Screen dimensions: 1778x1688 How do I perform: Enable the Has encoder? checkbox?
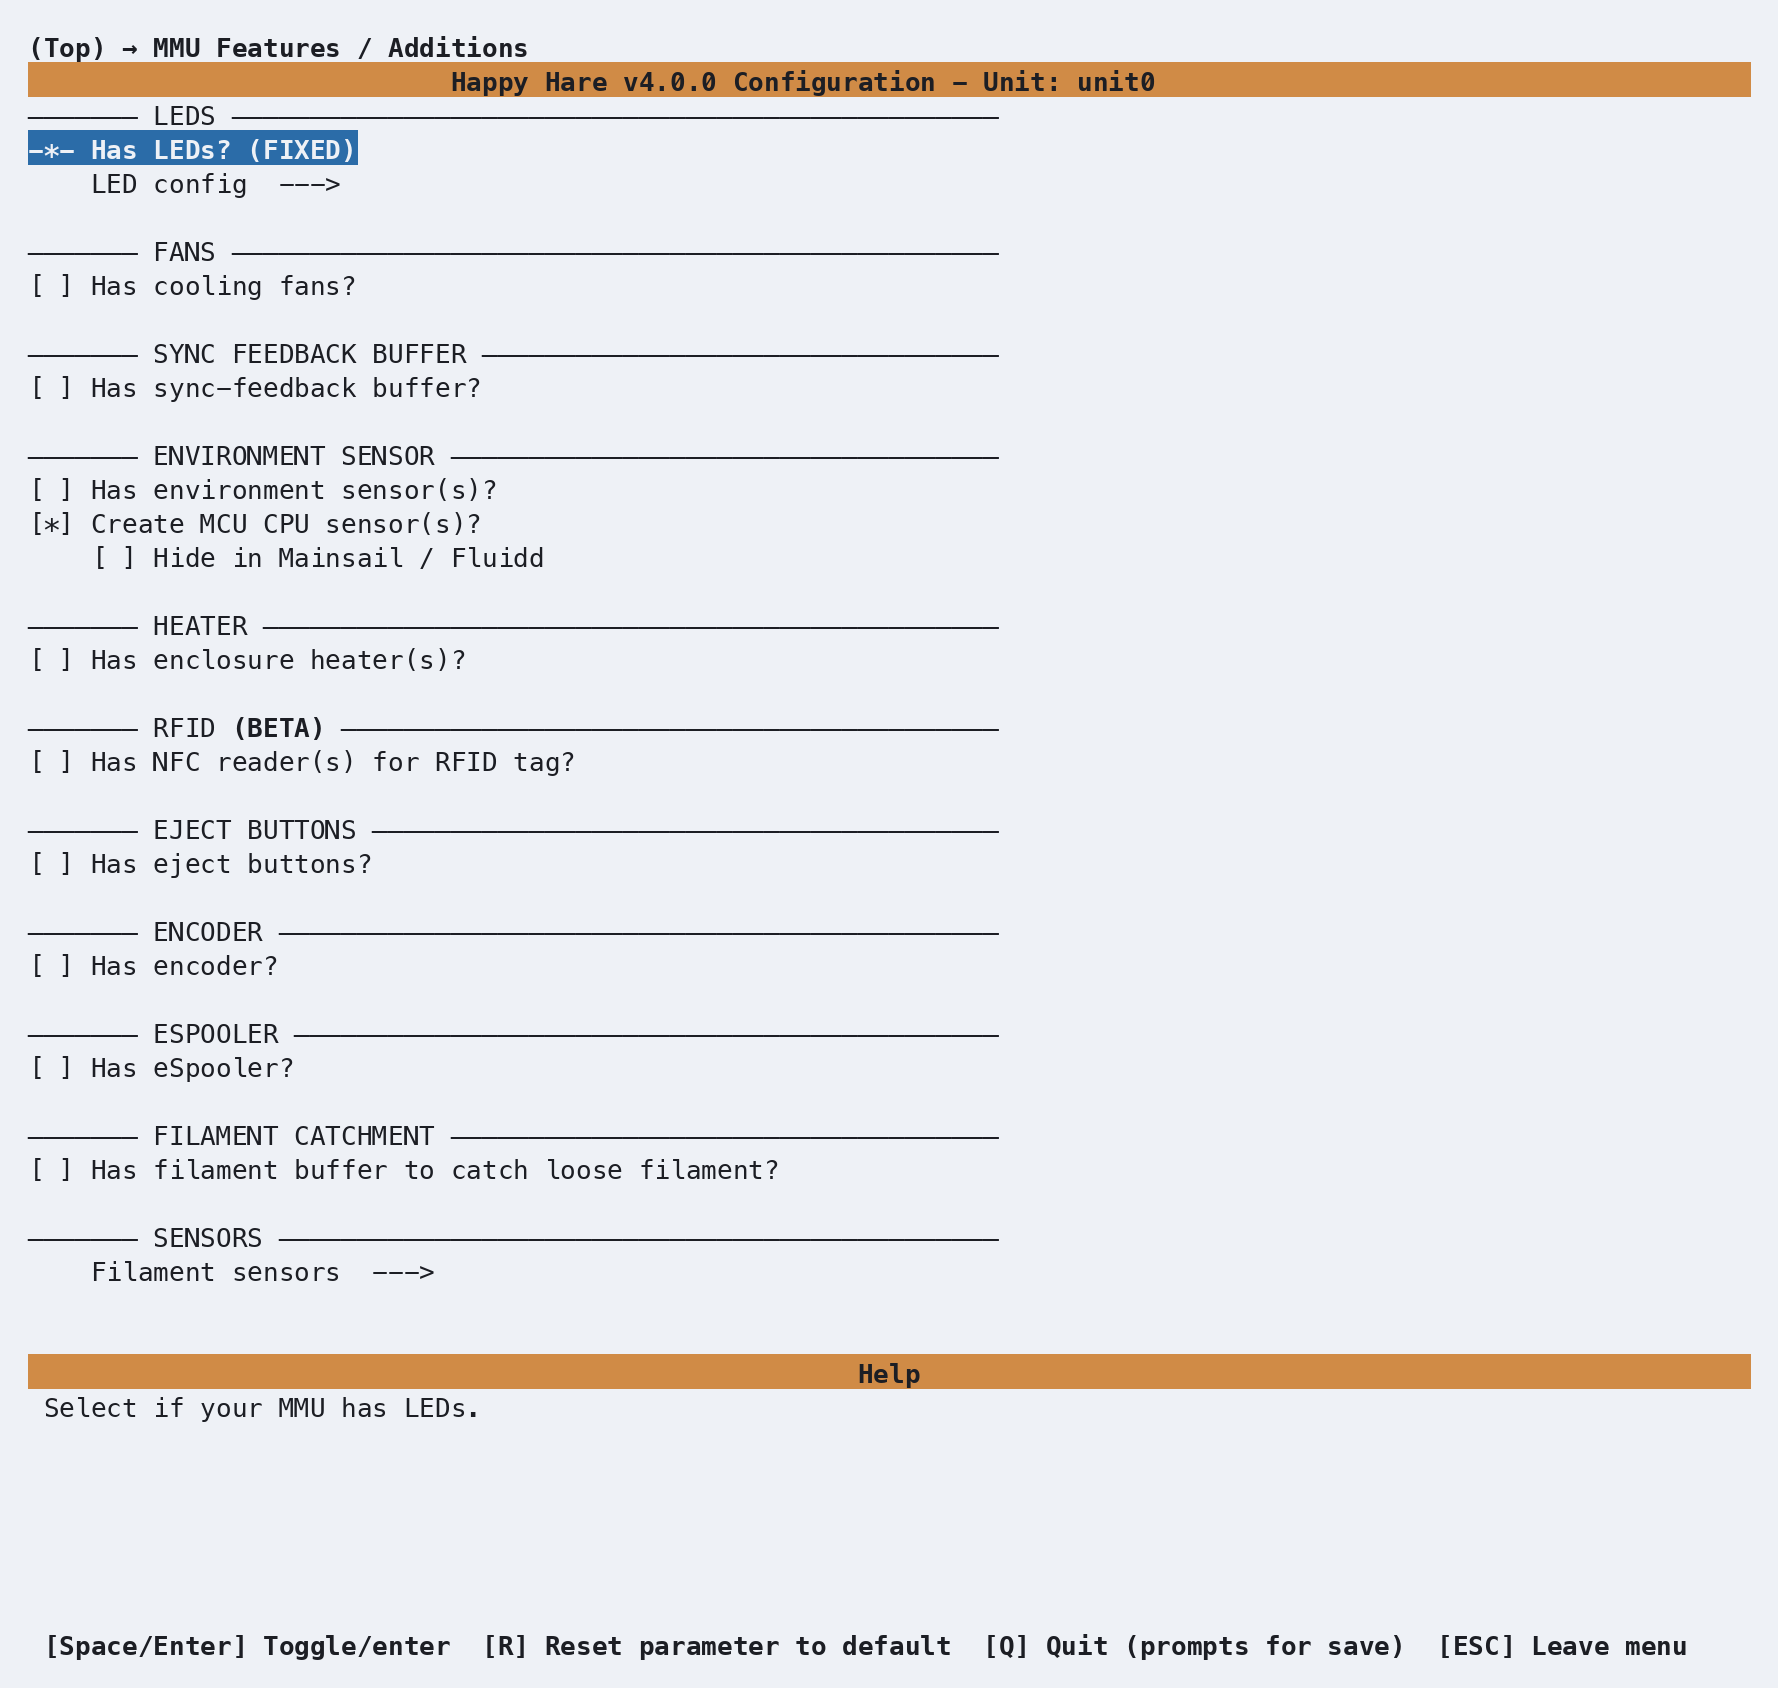click(x=153, y=966)
